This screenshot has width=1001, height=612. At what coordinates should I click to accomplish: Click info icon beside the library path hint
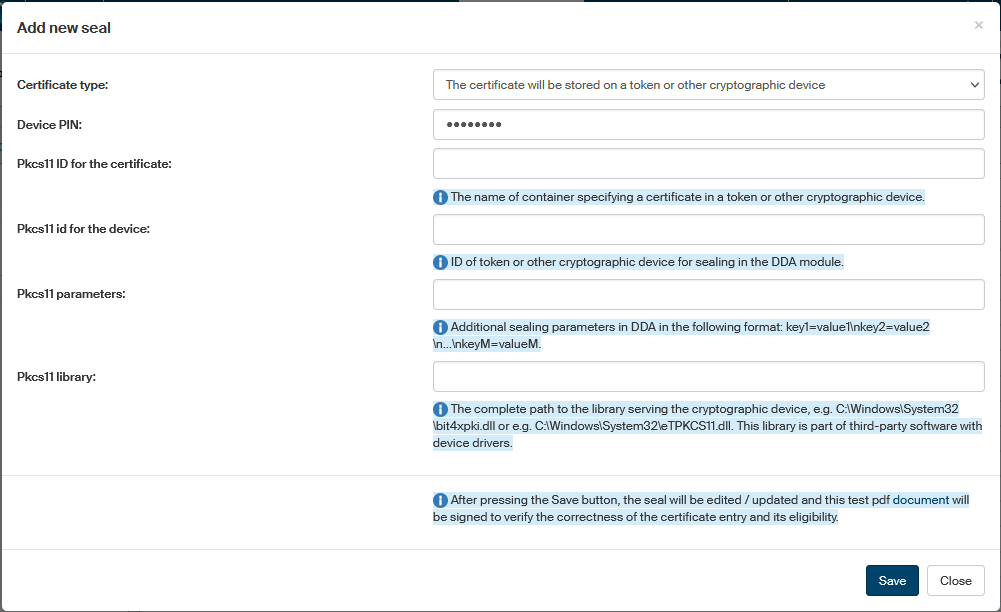440,409
